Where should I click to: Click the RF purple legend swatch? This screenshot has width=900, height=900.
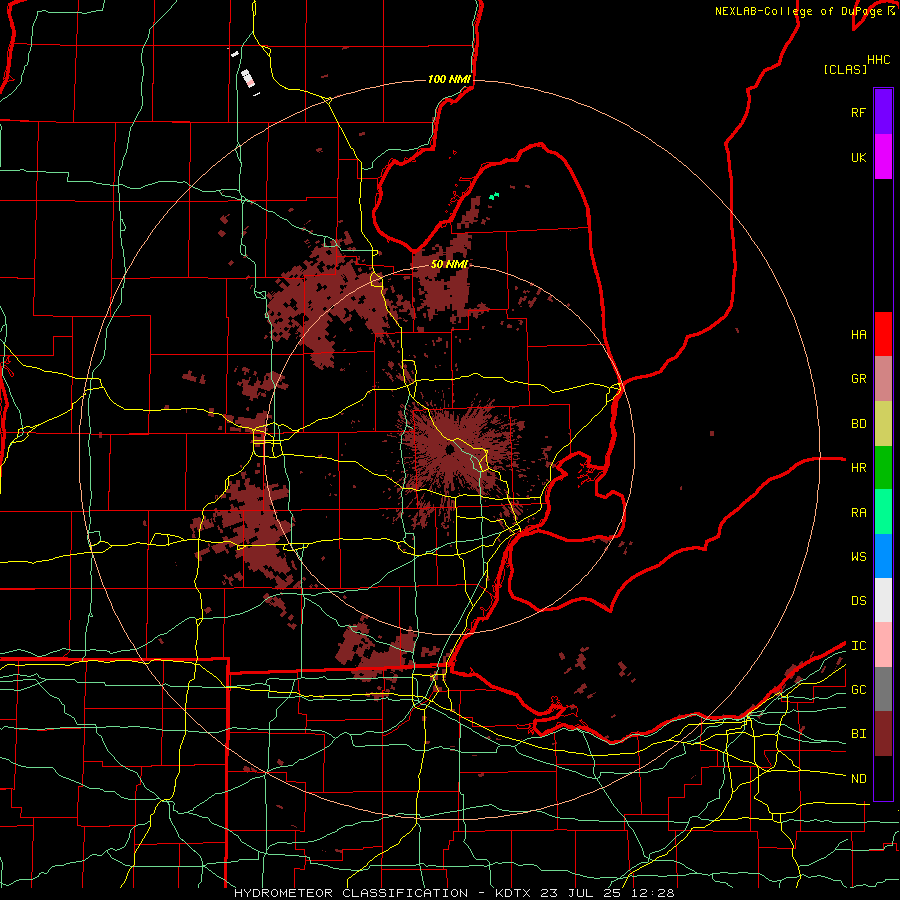(883, 112)
